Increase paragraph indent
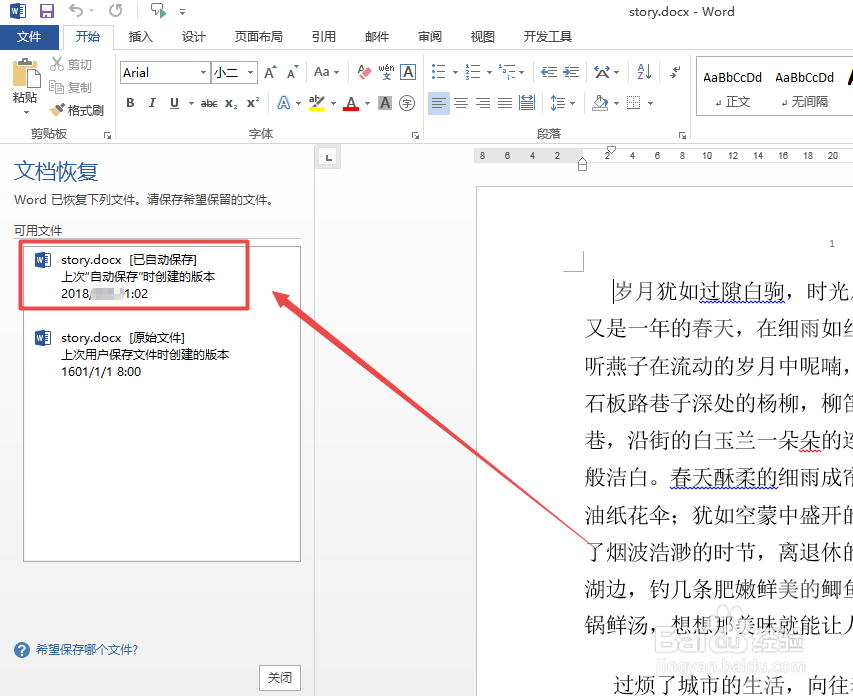 tap(571, 72)
